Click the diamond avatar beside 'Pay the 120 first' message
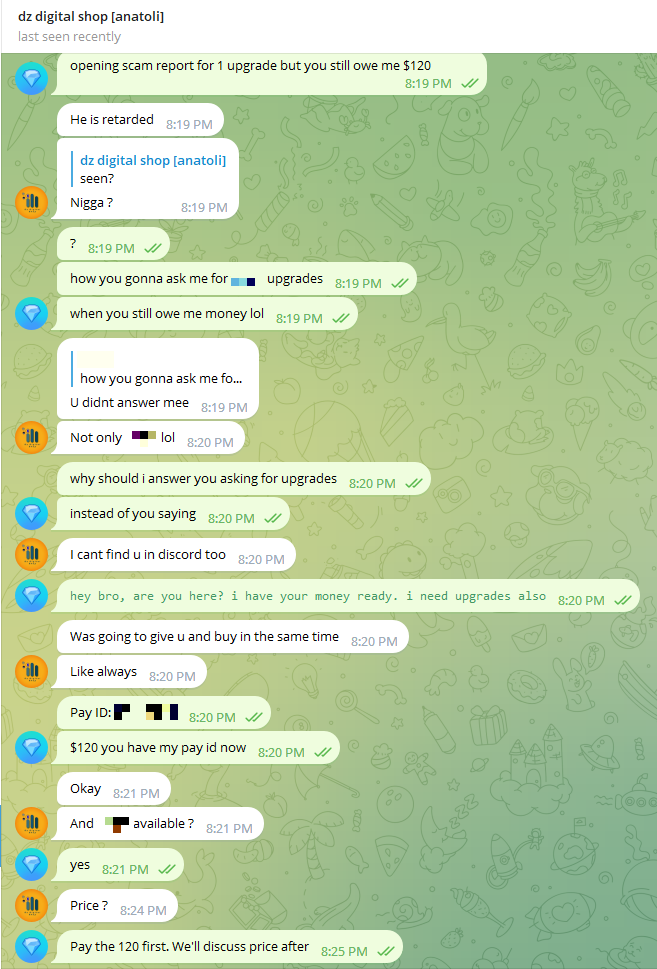Screen dimensions: 657x969 (x=32, y=947)
